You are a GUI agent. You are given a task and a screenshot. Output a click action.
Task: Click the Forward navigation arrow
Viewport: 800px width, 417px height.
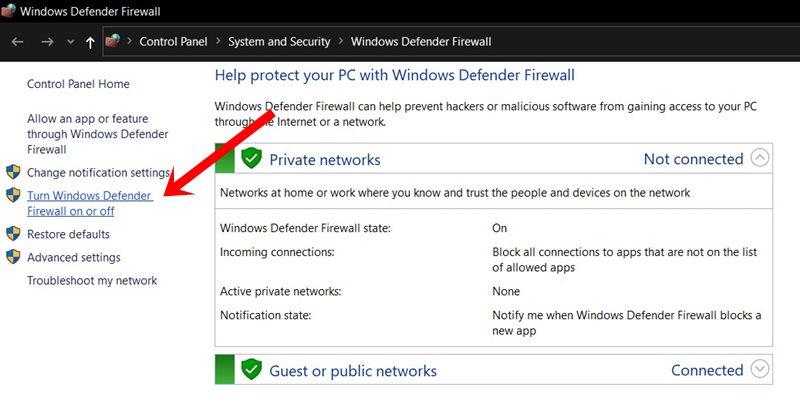tap(47, 42)
